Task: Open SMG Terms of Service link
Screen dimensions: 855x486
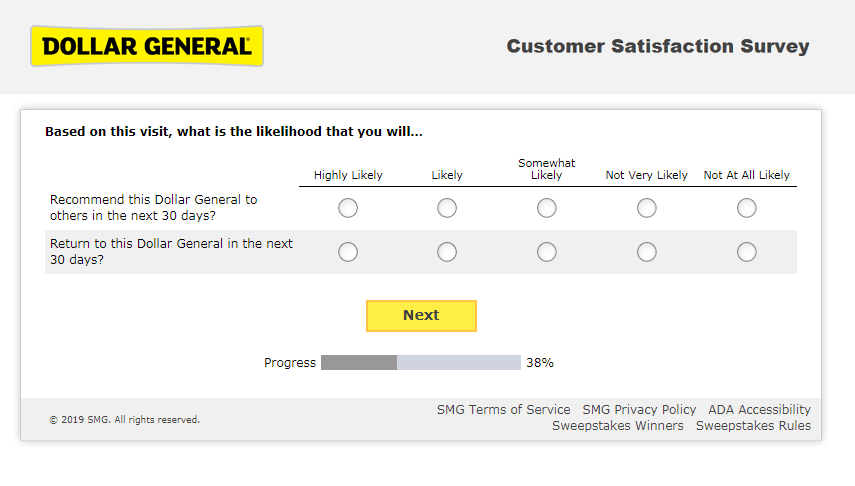Action: point(504,410)
